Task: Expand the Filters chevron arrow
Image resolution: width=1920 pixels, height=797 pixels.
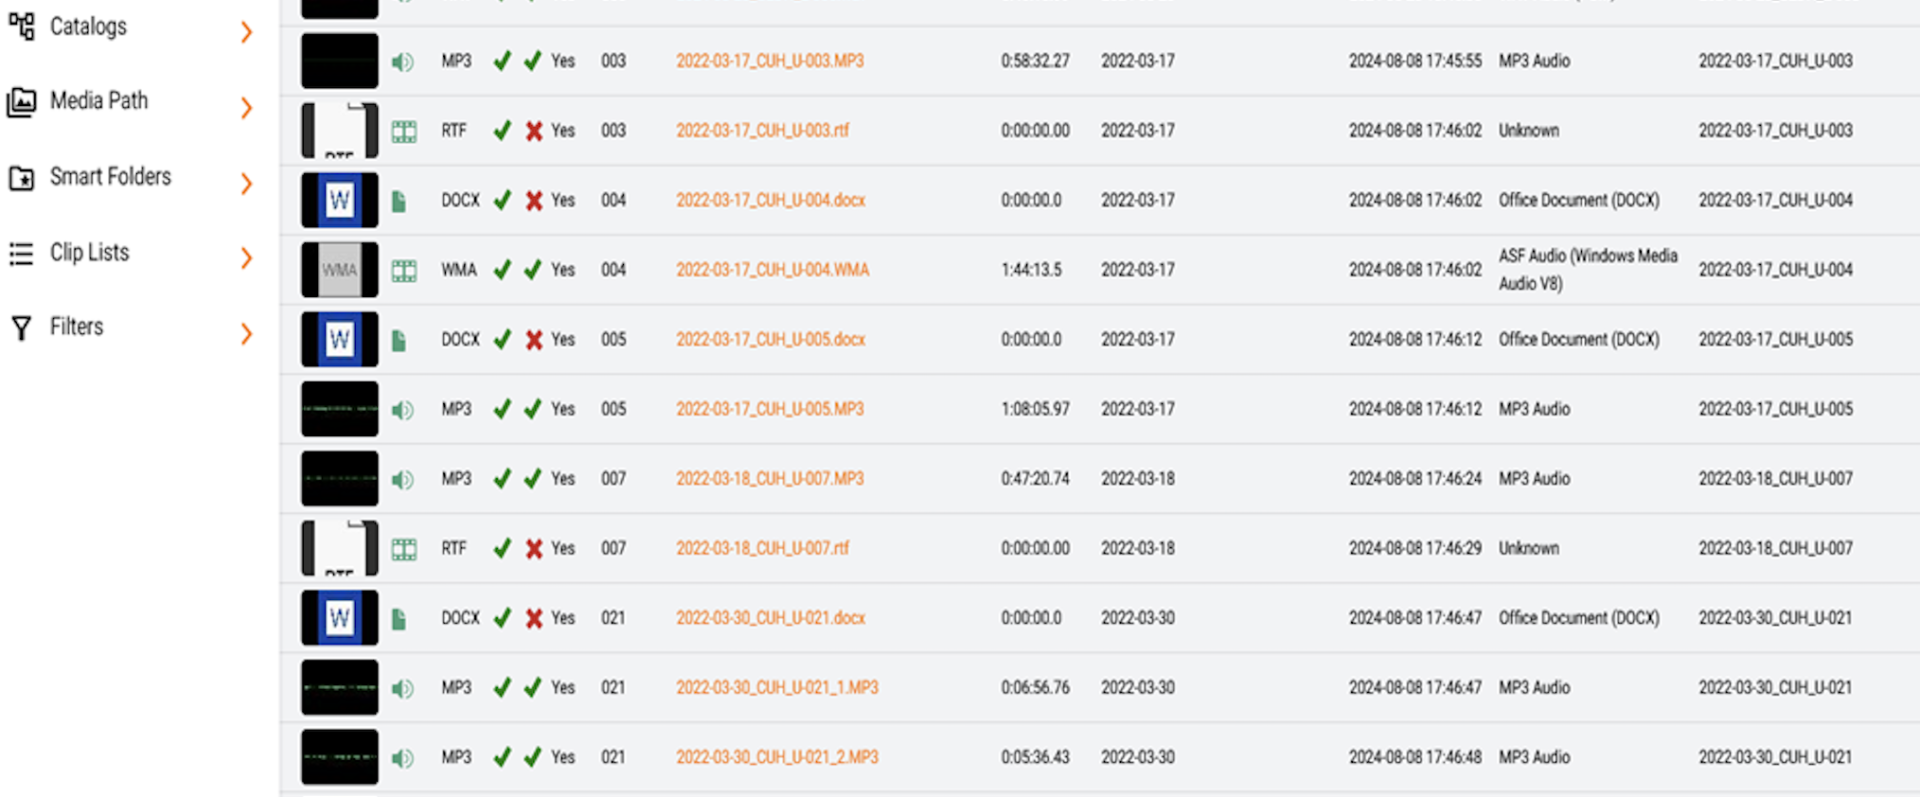Action: point(246,333)
